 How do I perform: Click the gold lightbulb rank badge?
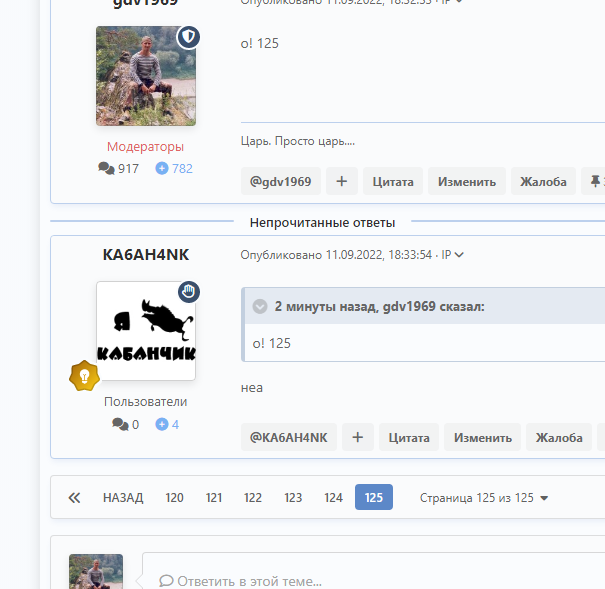tap(84, 376)
